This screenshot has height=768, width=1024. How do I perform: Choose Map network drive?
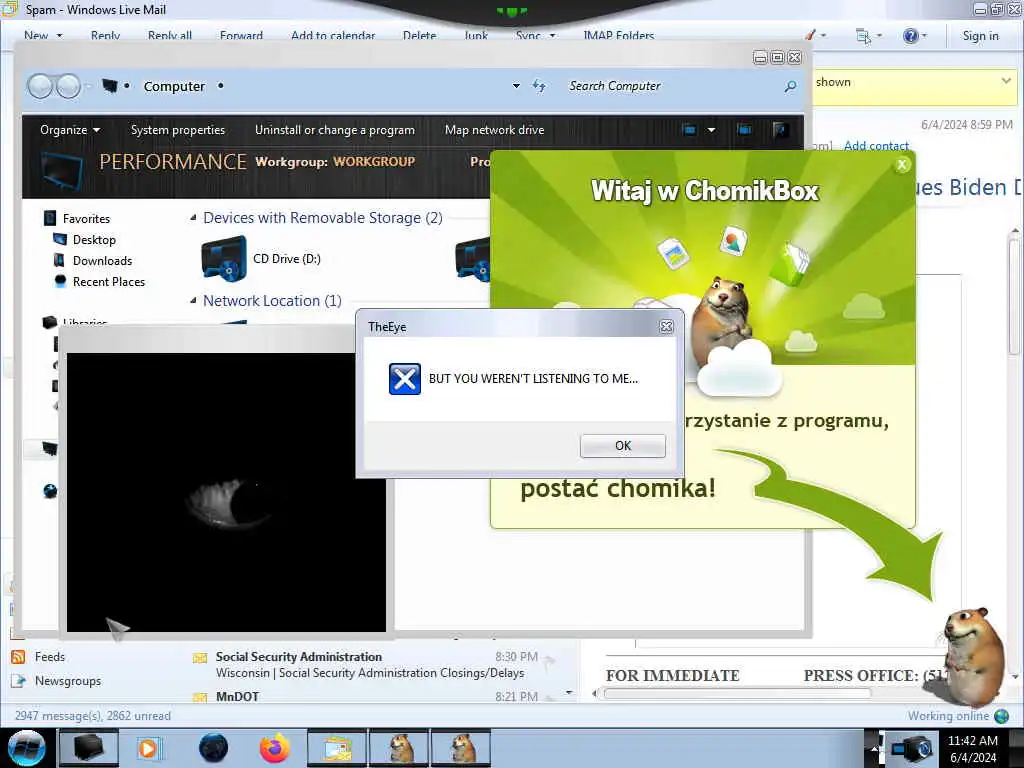coord(494,130)
